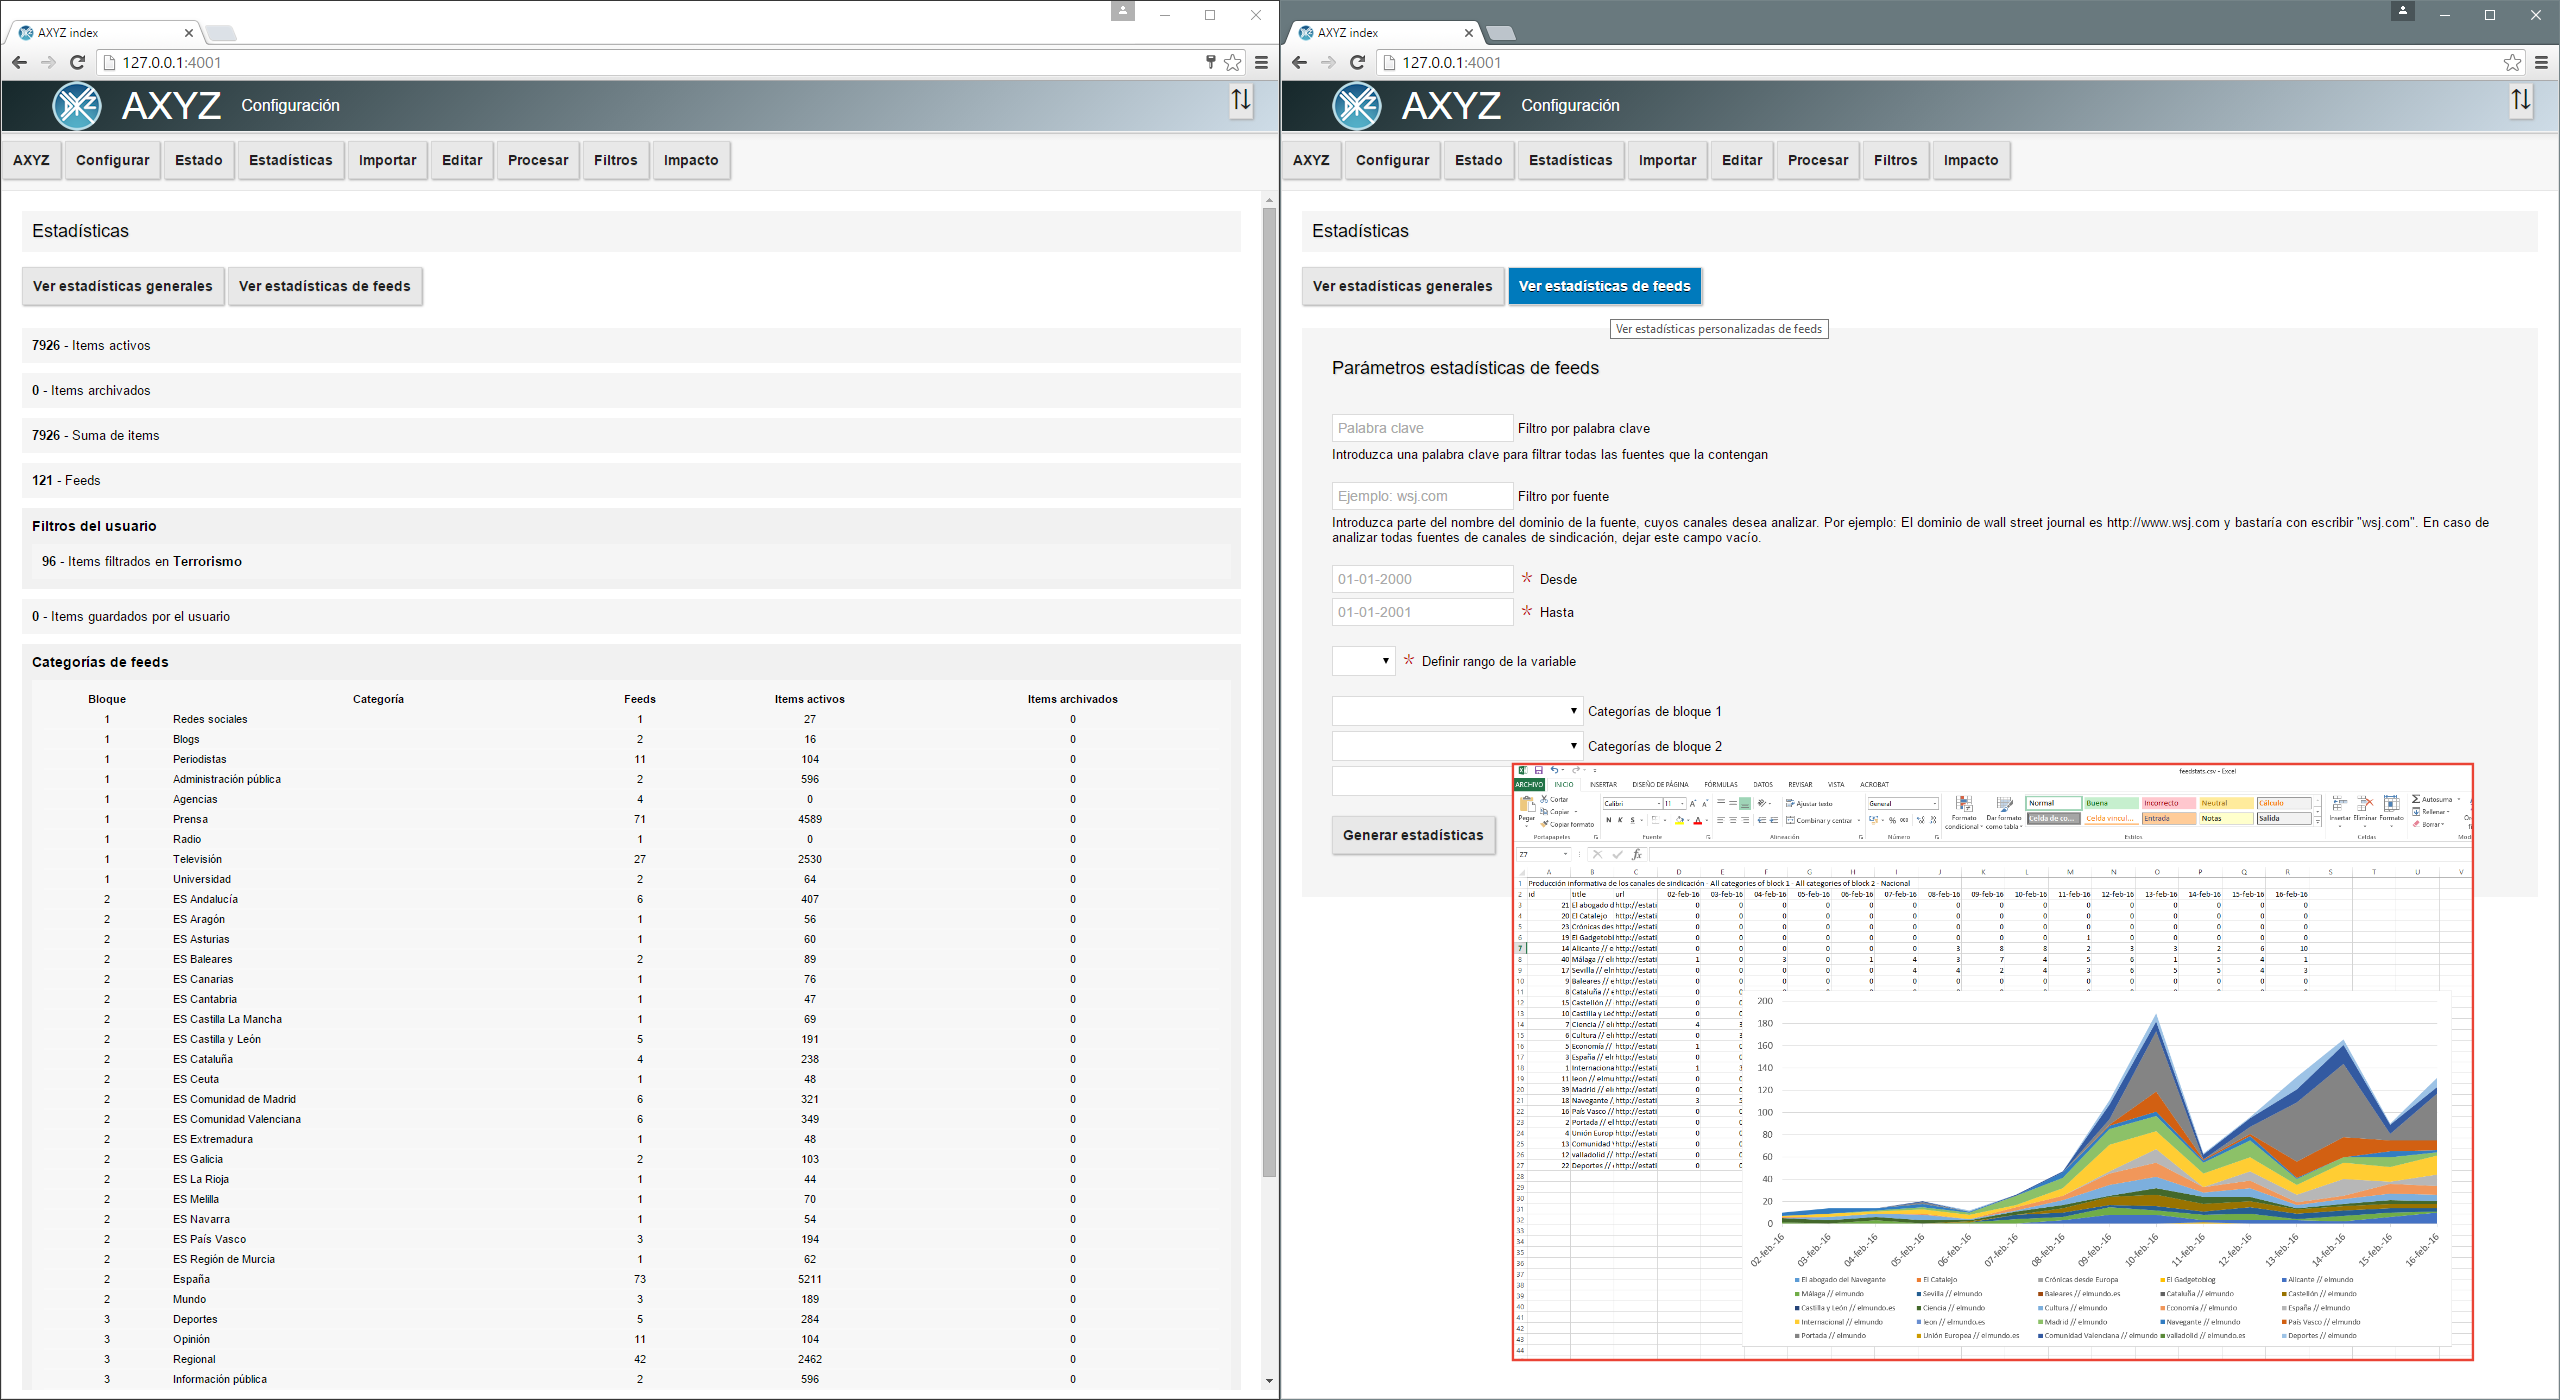Click bookmark star in right browser window
This screenshot has height=1400, width=2560.
coord(2512,62)
